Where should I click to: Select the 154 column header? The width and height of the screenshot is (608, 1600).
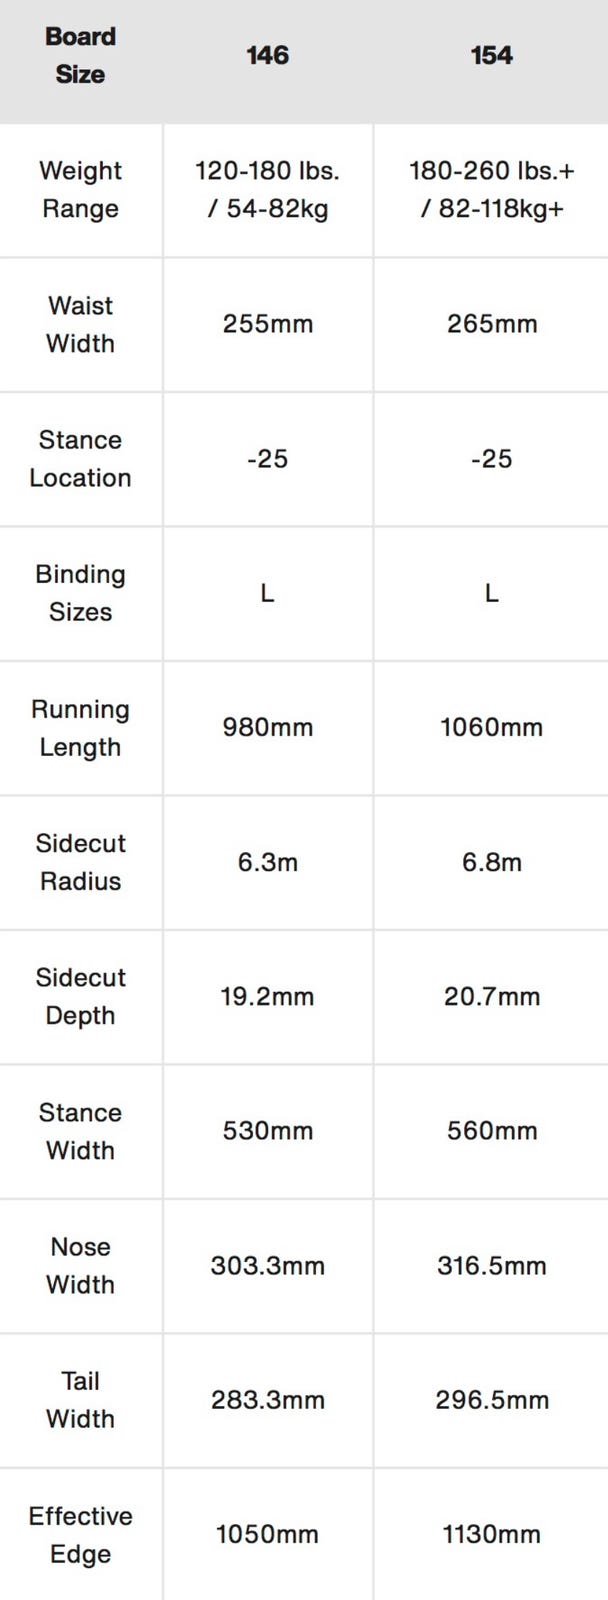pos(491,55)
